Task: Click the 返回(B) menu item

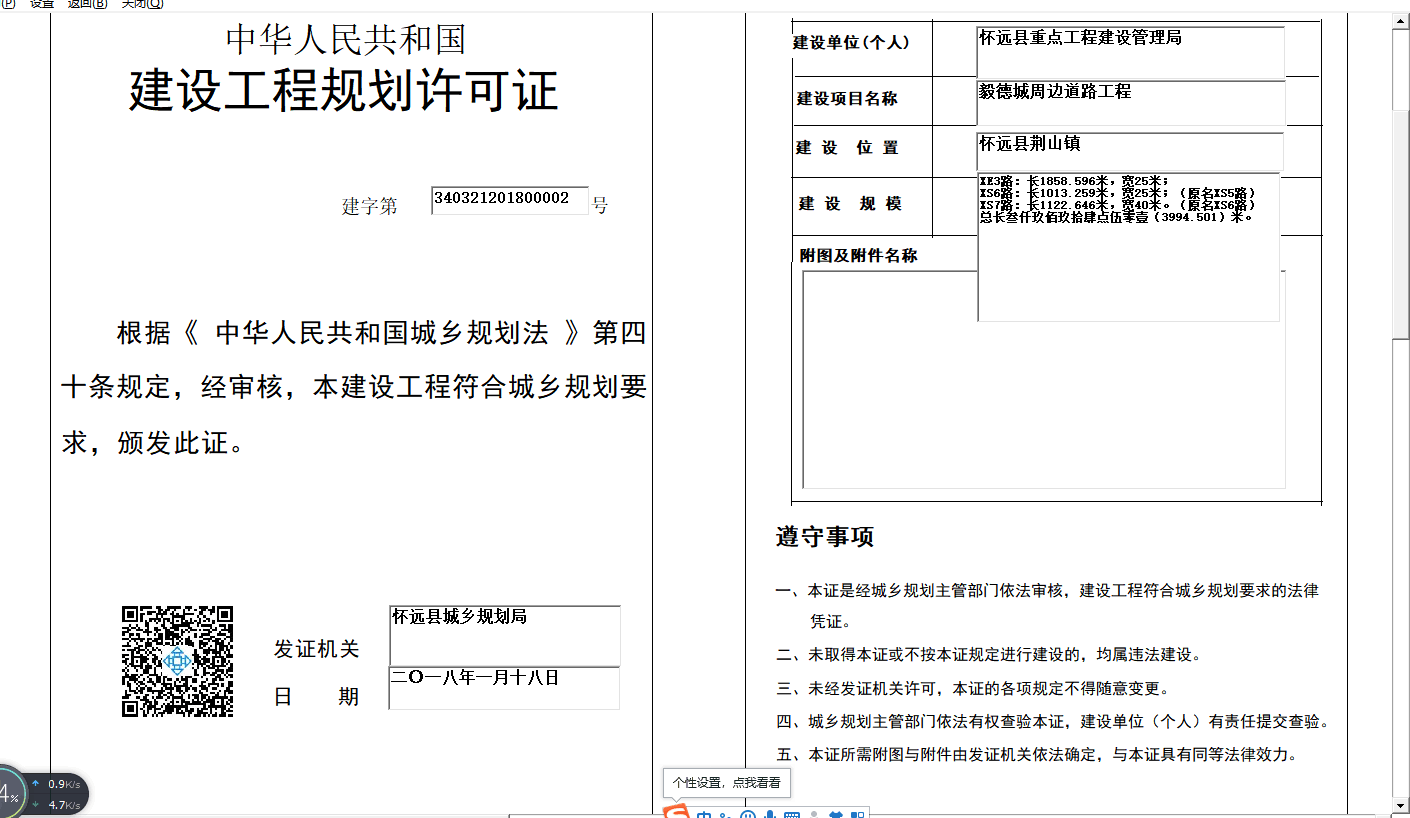Action: (87, 4)
